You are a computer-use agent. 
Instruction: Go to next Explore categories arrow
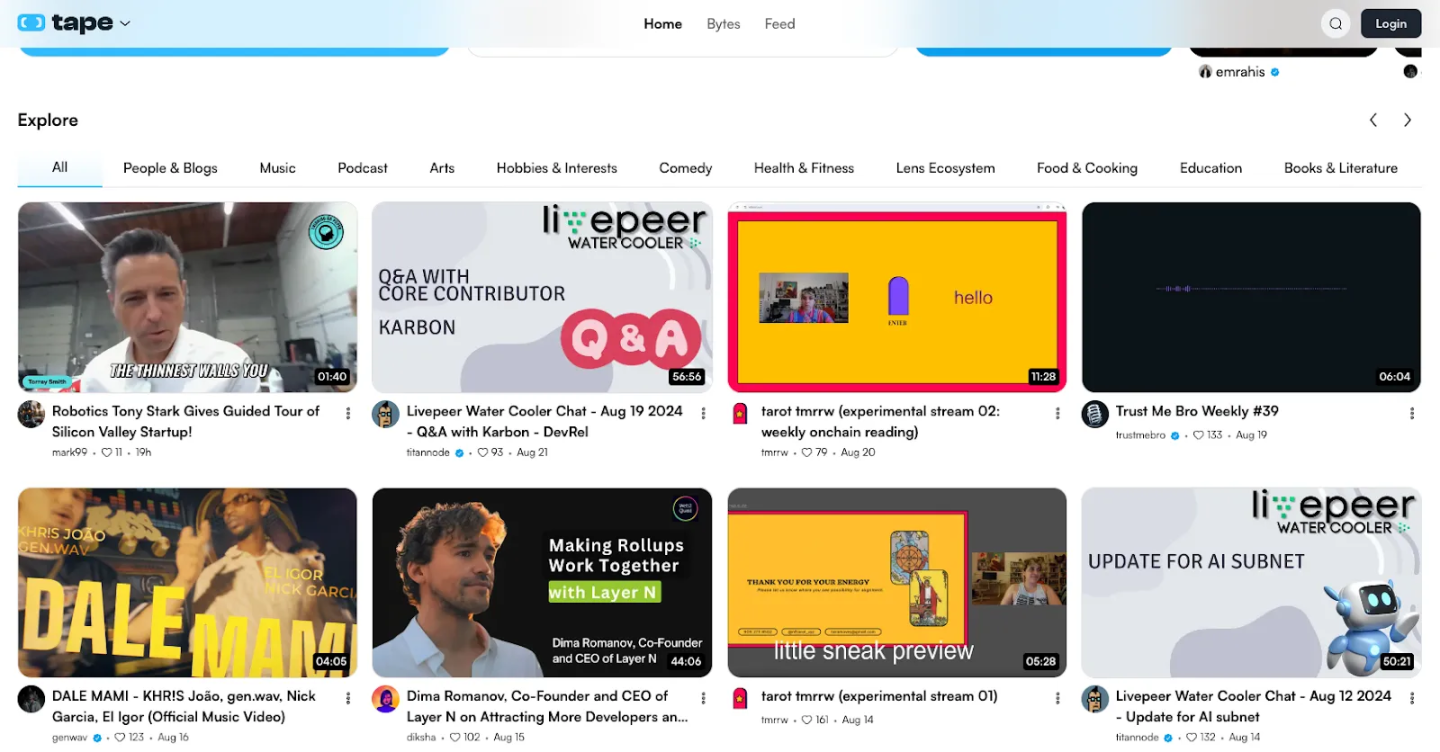[1407, 120]
